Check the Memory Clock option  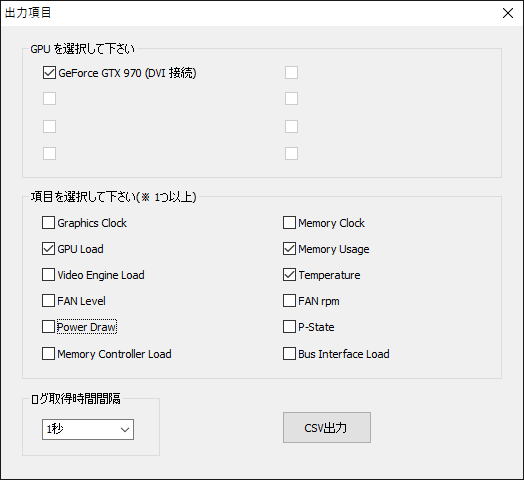pos(289,223)
